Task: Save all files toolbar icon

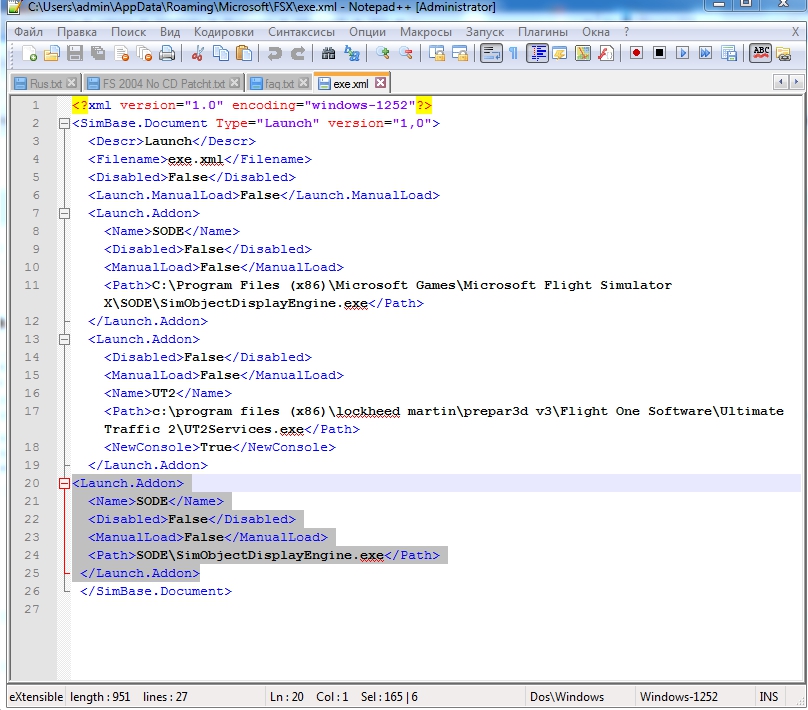Action: point(98,53)
